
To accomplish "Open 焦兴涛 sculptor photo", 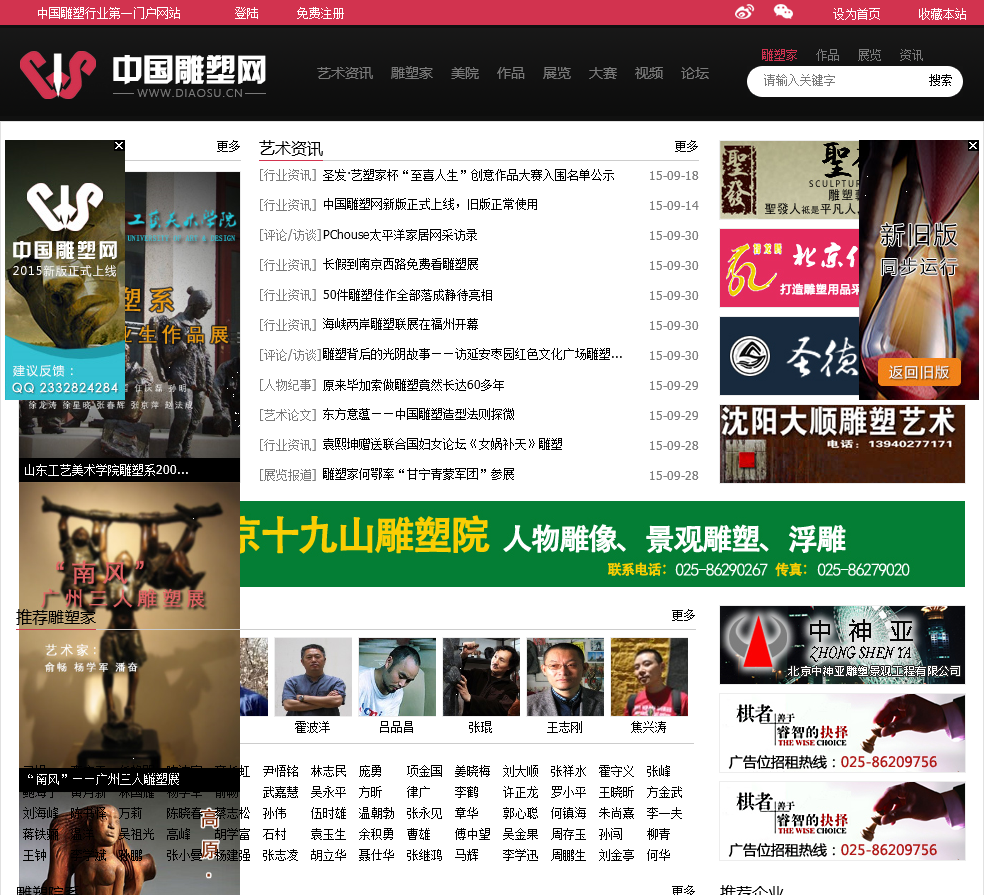I will 650,677.
